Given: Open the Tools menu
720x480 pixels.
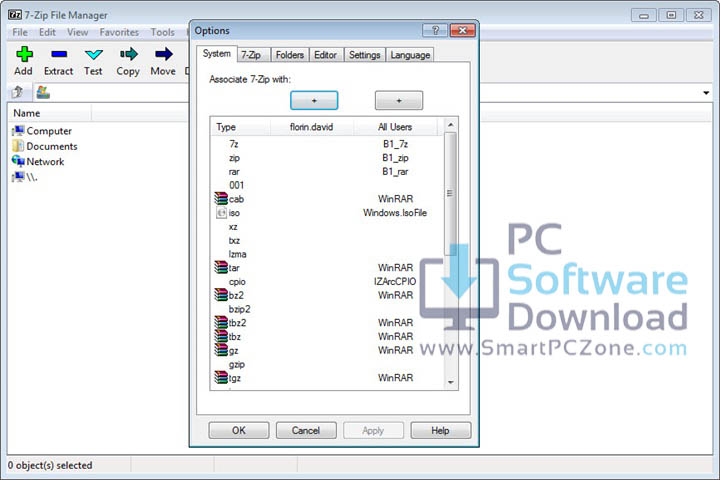Looking at the screenshot, I should (163, 32).
